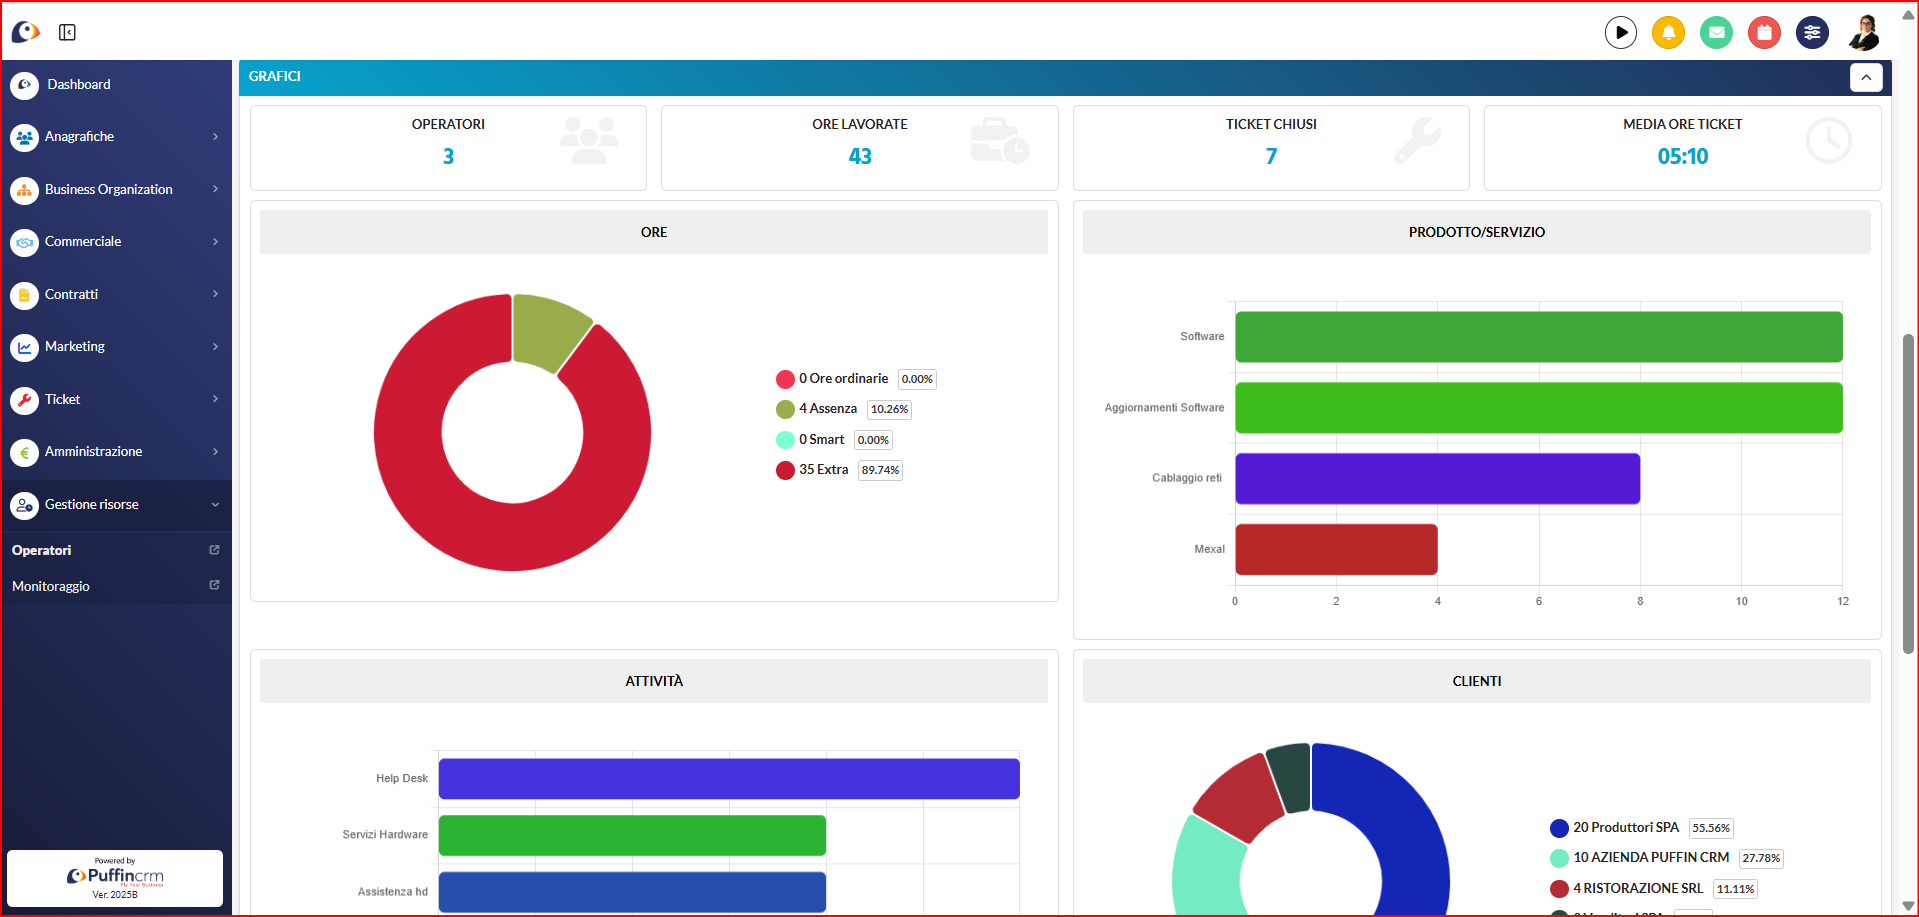Click the Dashboard sidebar icon
The height and width of the screenshot is (917, 1919).
pos(24,85)
